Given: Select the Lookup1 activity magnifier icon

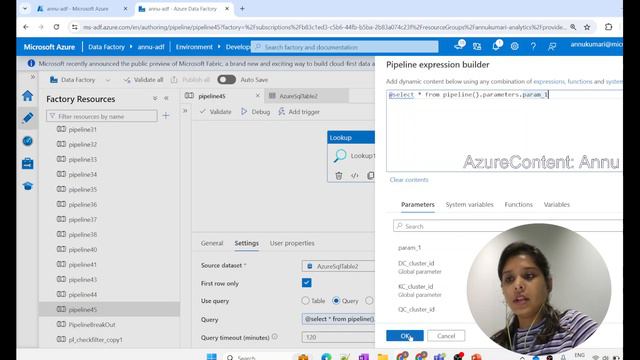Looking at the screenshot, I should point(340,156).
